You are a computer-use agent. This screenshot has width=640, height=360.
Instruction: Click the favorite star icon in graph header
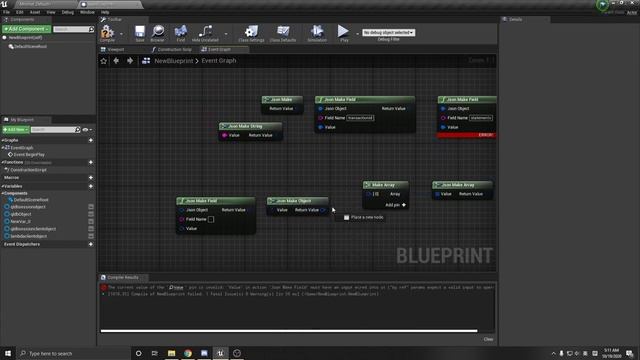click(x=104, y=61)
